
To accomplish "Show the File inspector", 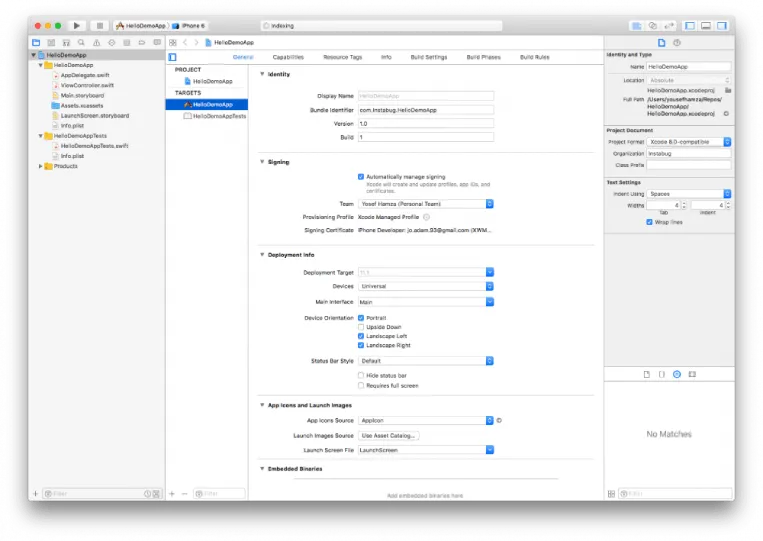I will pos(661,43).
